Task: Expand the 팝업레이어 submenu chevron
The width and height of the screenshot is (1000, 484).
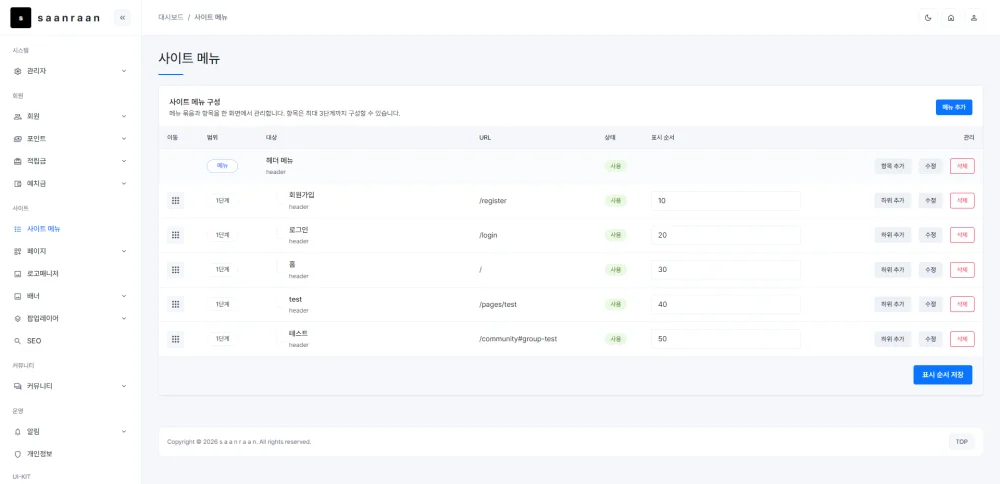Action: [124, 318]
